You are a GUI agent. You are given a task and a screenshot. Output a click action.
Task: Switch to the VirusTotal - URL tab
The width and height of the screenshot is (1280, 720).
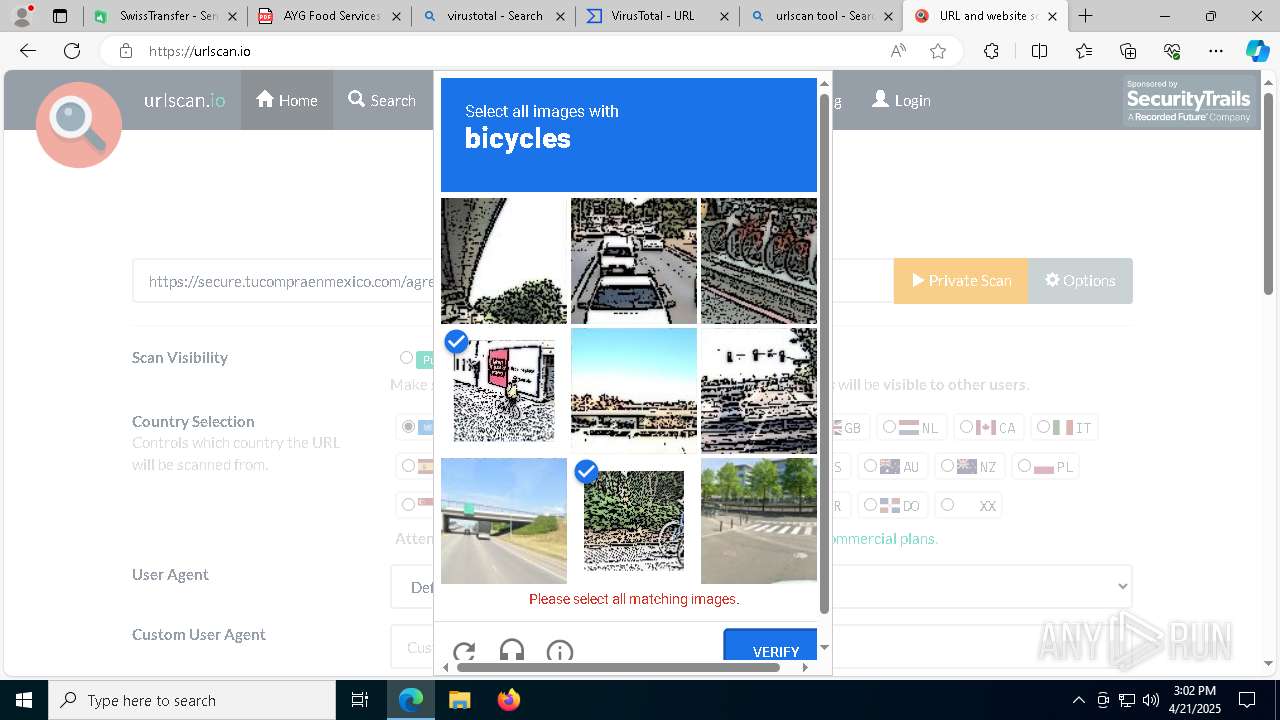click(x=656, y=16)
